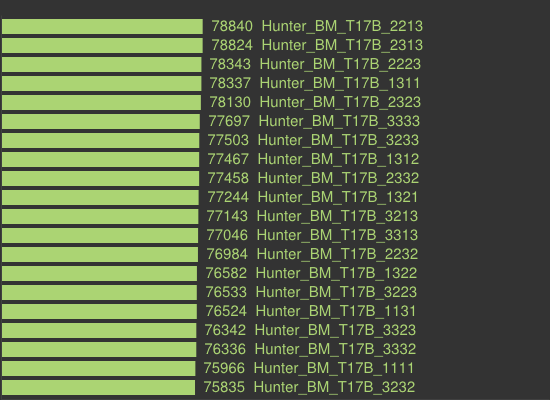The width and height of the screenshot is (550, 400).
Task: Select the 77697 DPS bar
Action: tap(101, 121)
